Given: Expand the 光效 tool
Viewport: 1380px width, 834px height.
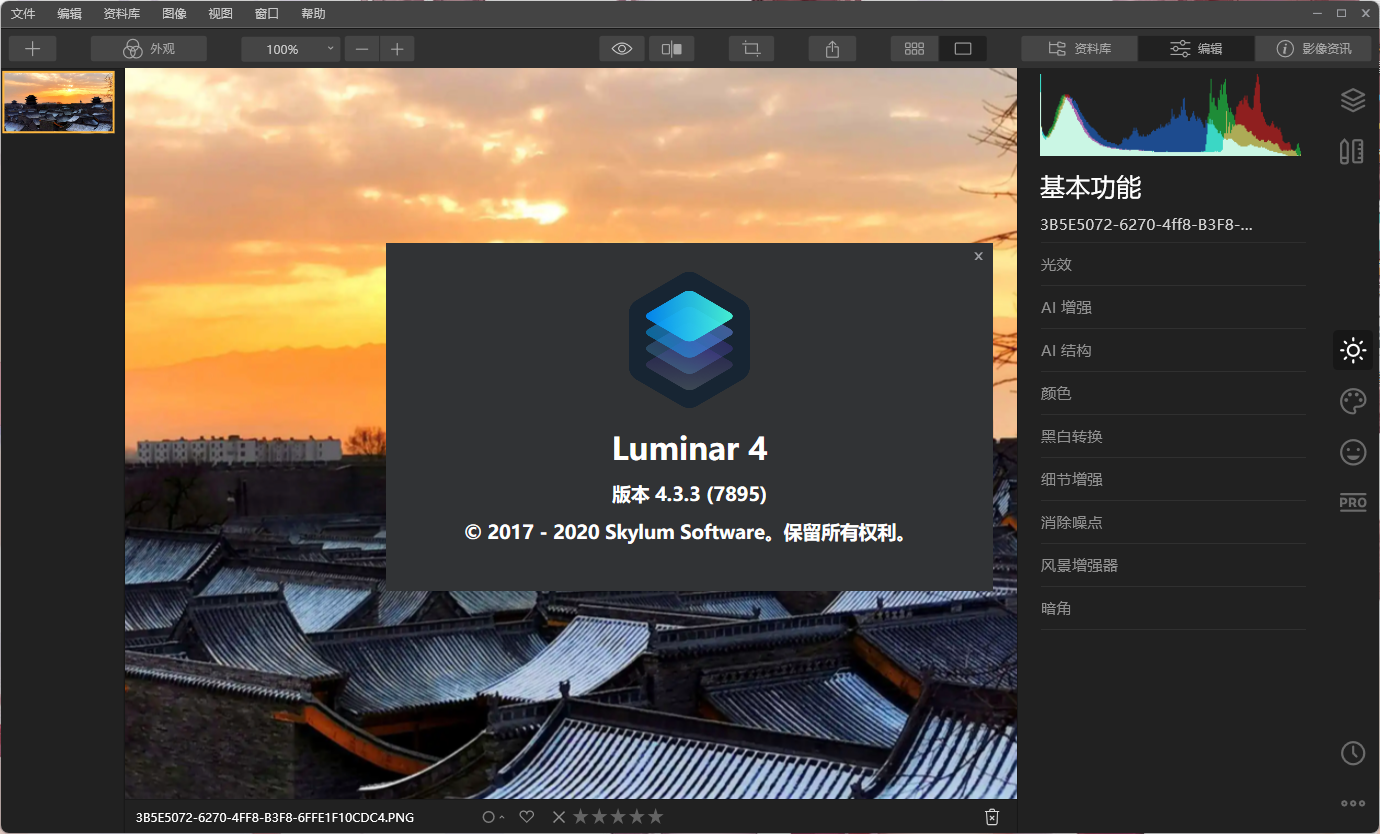Looking at the screenshot, I should point(1173,265).
